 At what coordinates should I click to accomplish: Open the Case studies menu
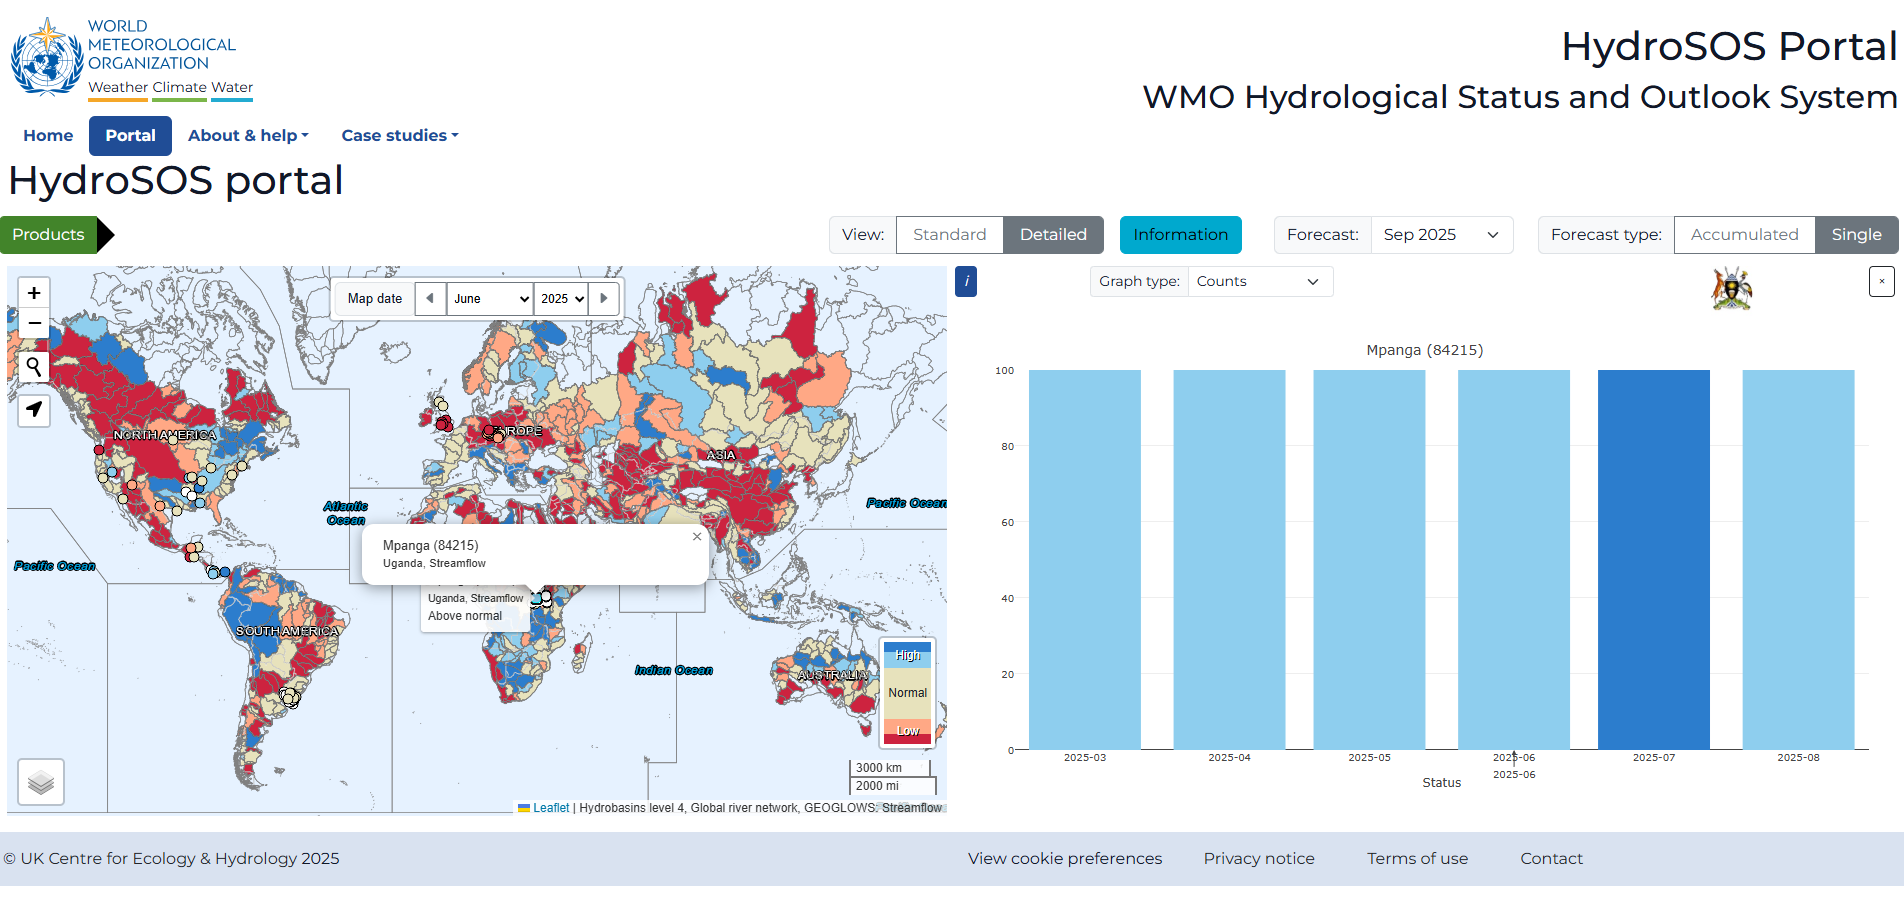pyautogui.click(x=399, y=136)
